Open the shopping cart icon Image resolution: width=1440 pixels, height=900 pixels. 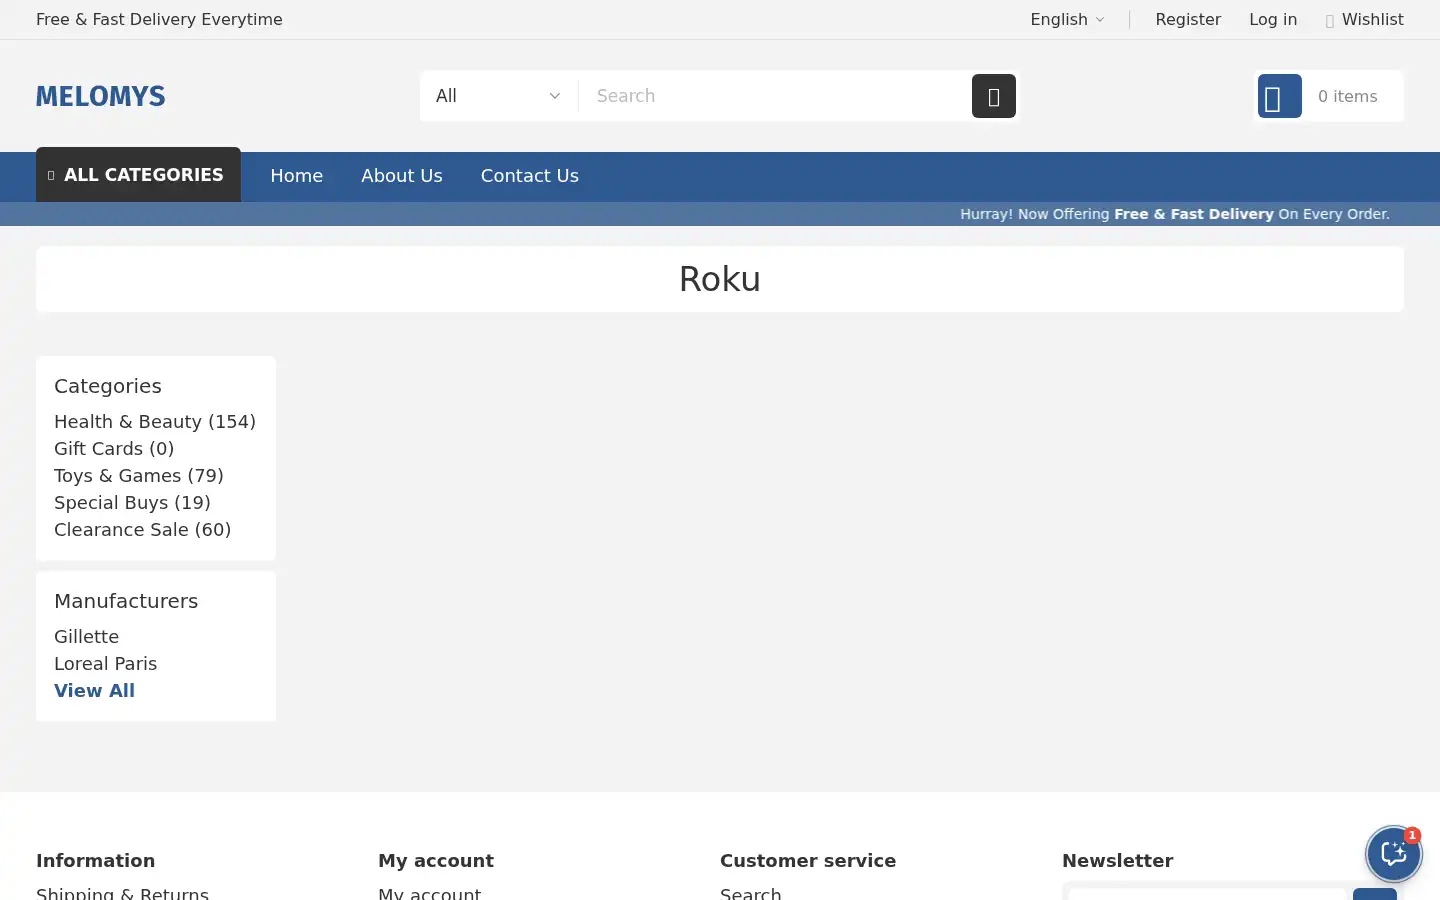pos(1279,96)
